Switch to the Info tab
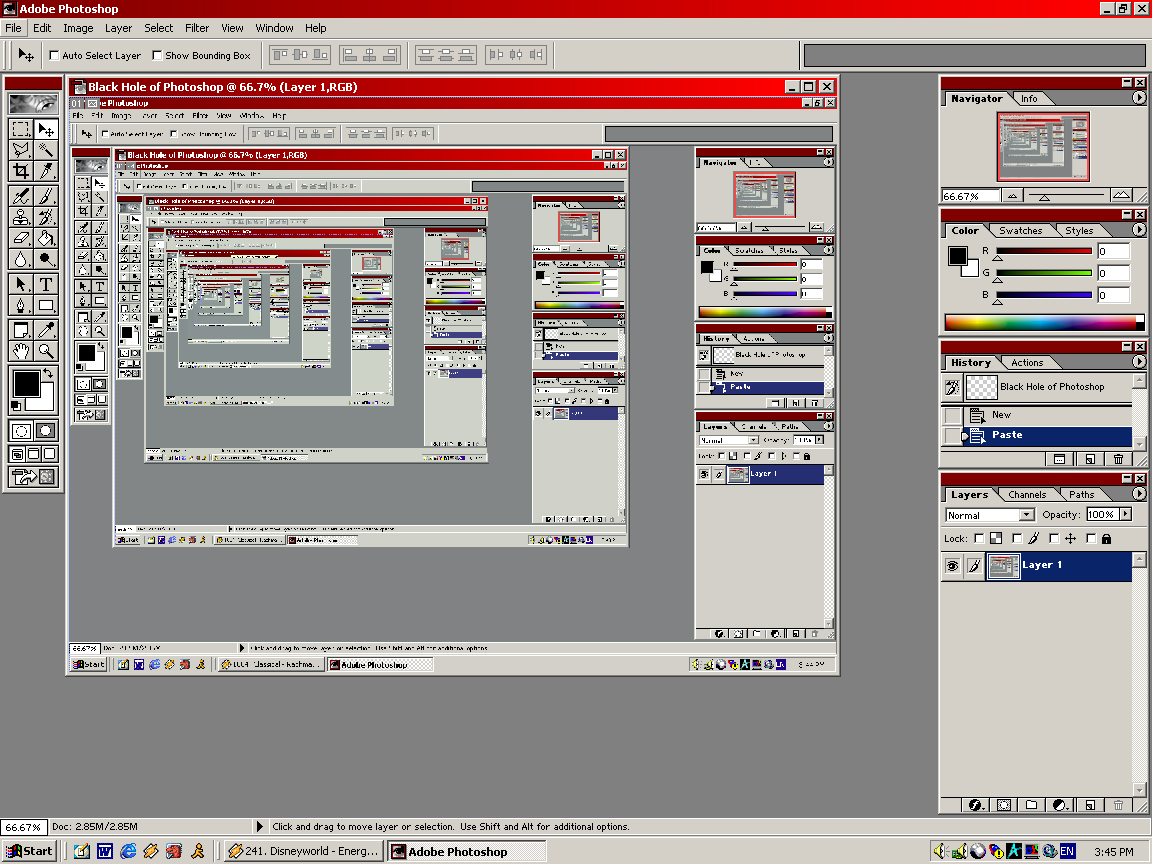 [1029, 98]
